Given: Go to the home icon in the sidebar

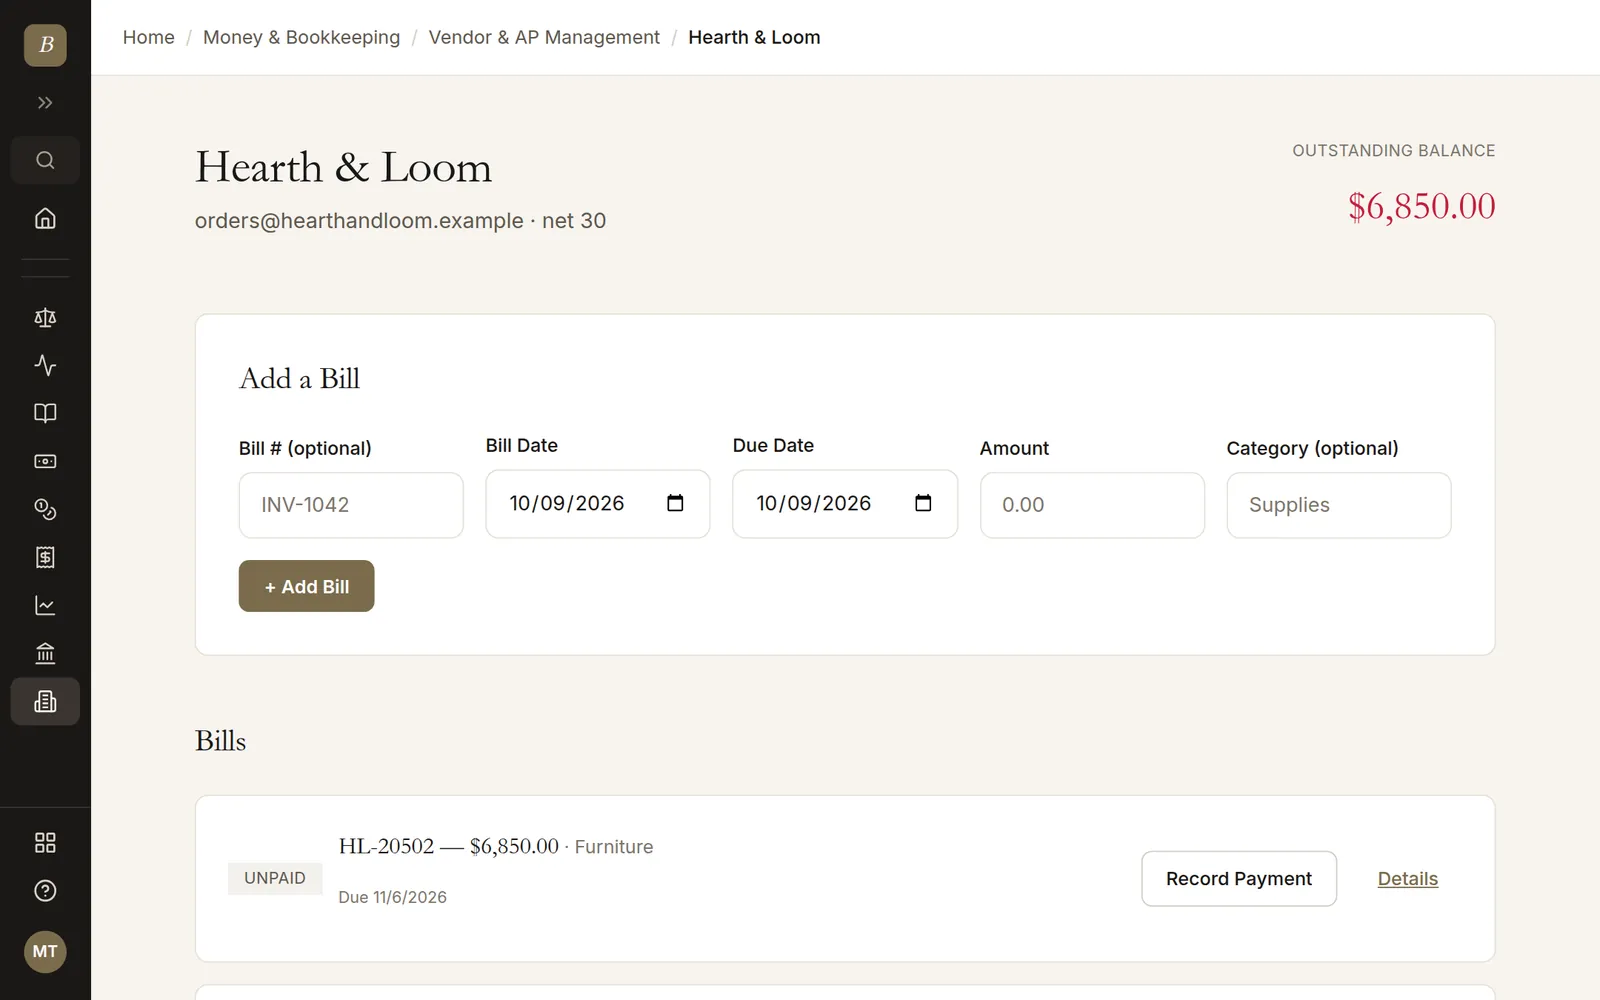Looking at the screenshot, I should point(45,218).
